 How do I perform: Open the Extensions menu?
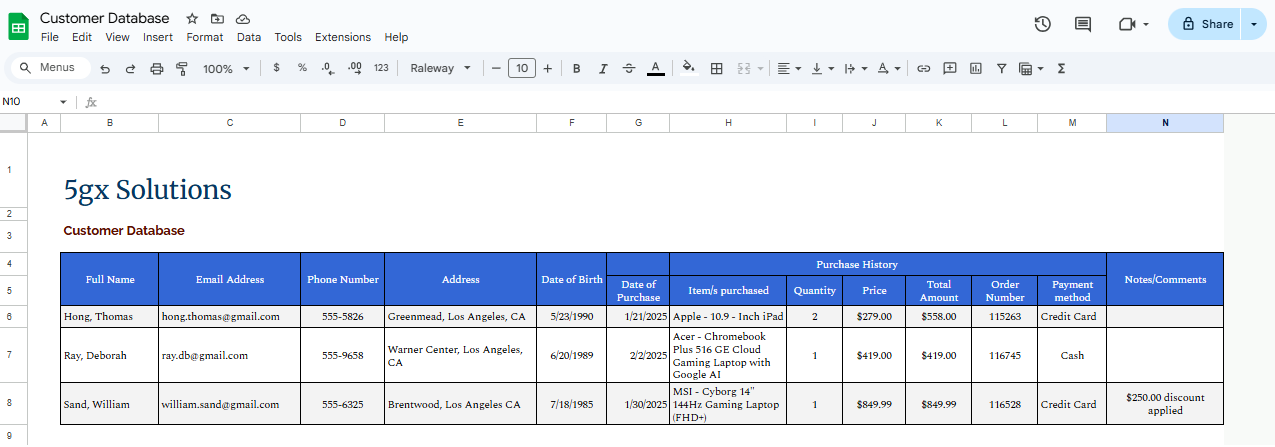point(342,37)
